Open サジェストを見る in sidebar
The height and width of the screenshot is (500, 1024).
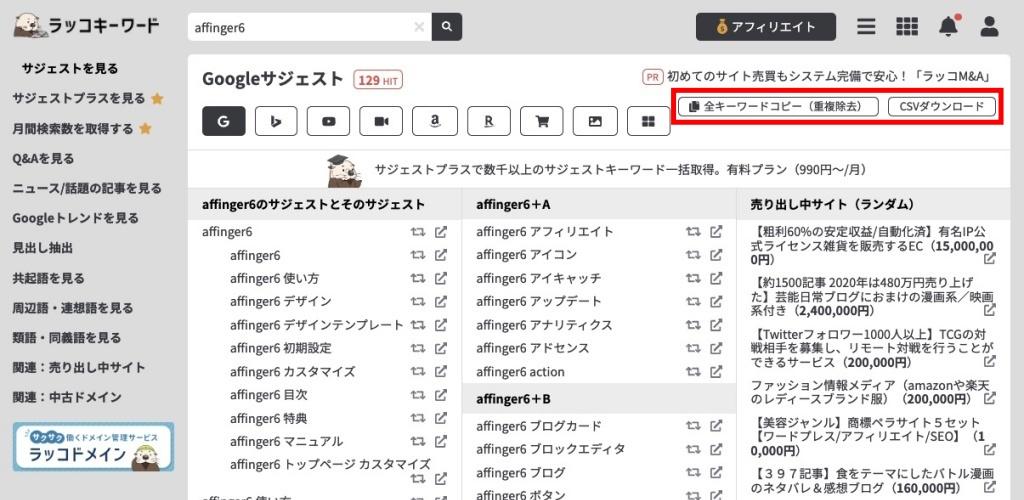pyautogui.click(x=70, y=69)
